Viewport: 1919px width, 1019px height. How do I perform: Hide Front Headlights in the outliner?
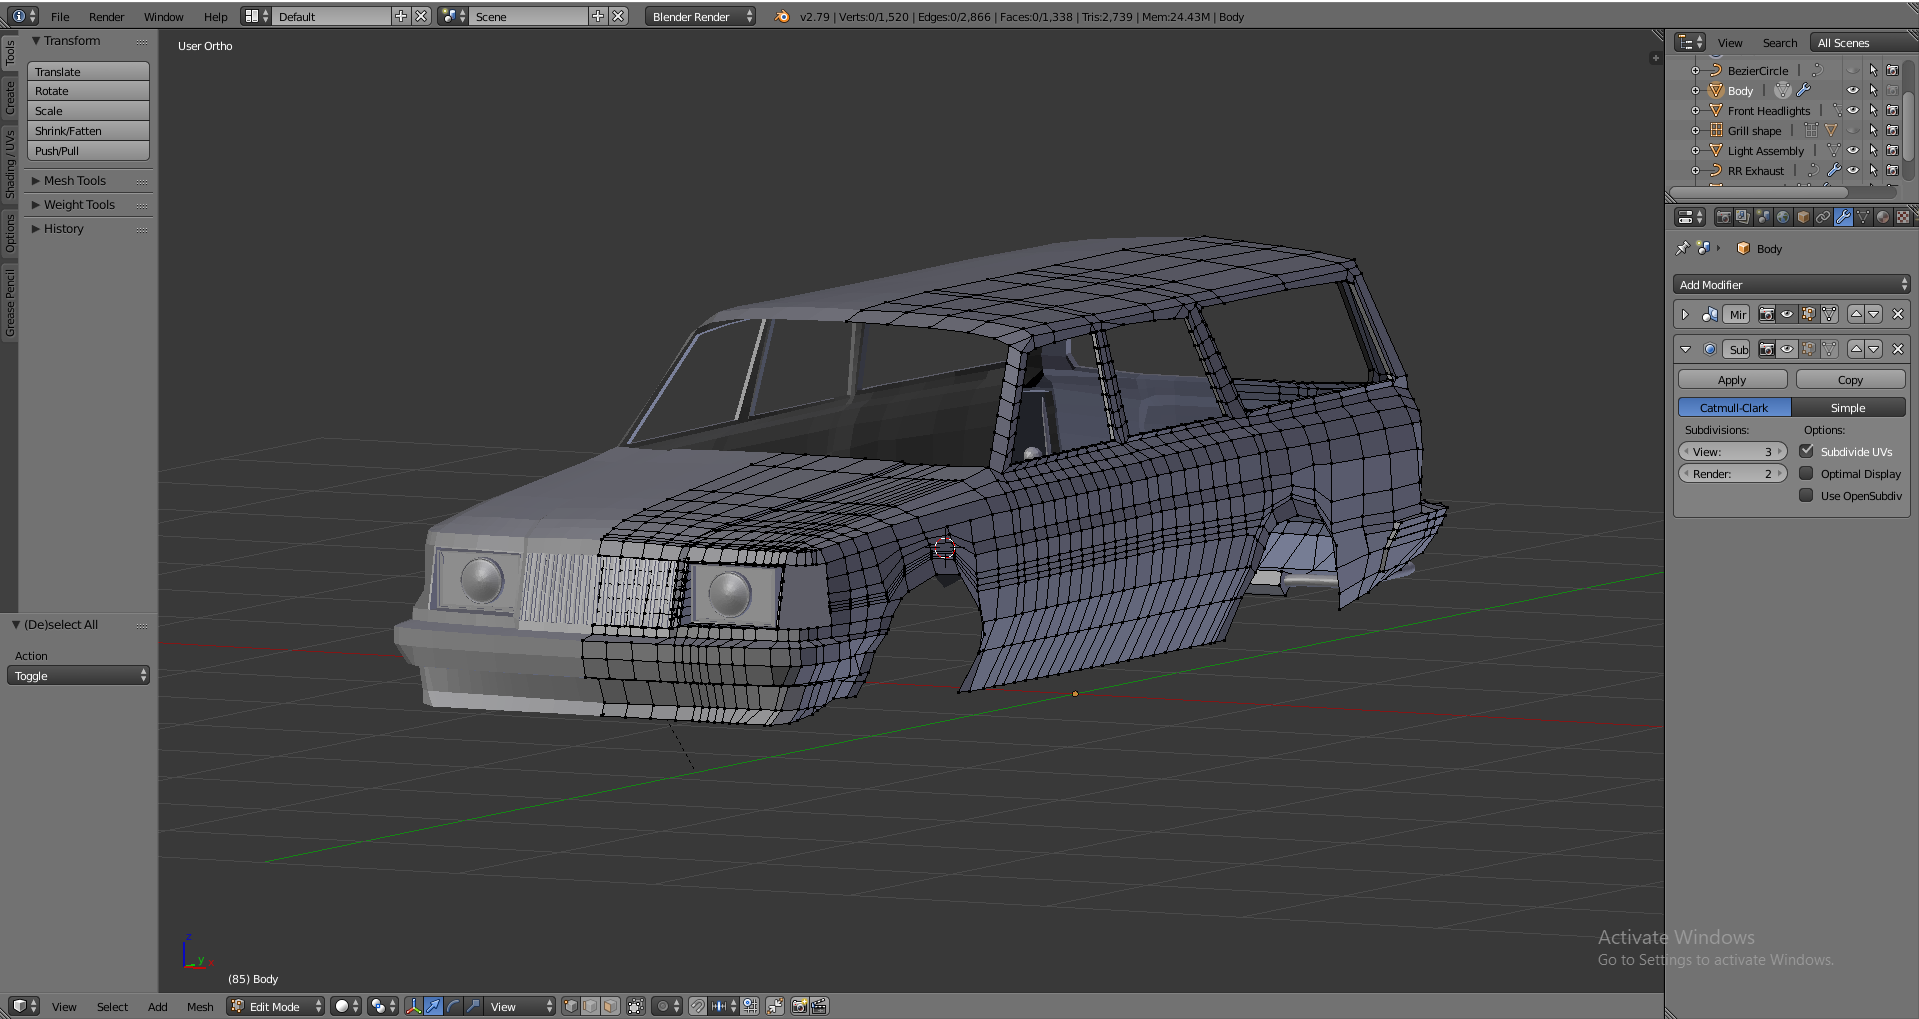1852,111
